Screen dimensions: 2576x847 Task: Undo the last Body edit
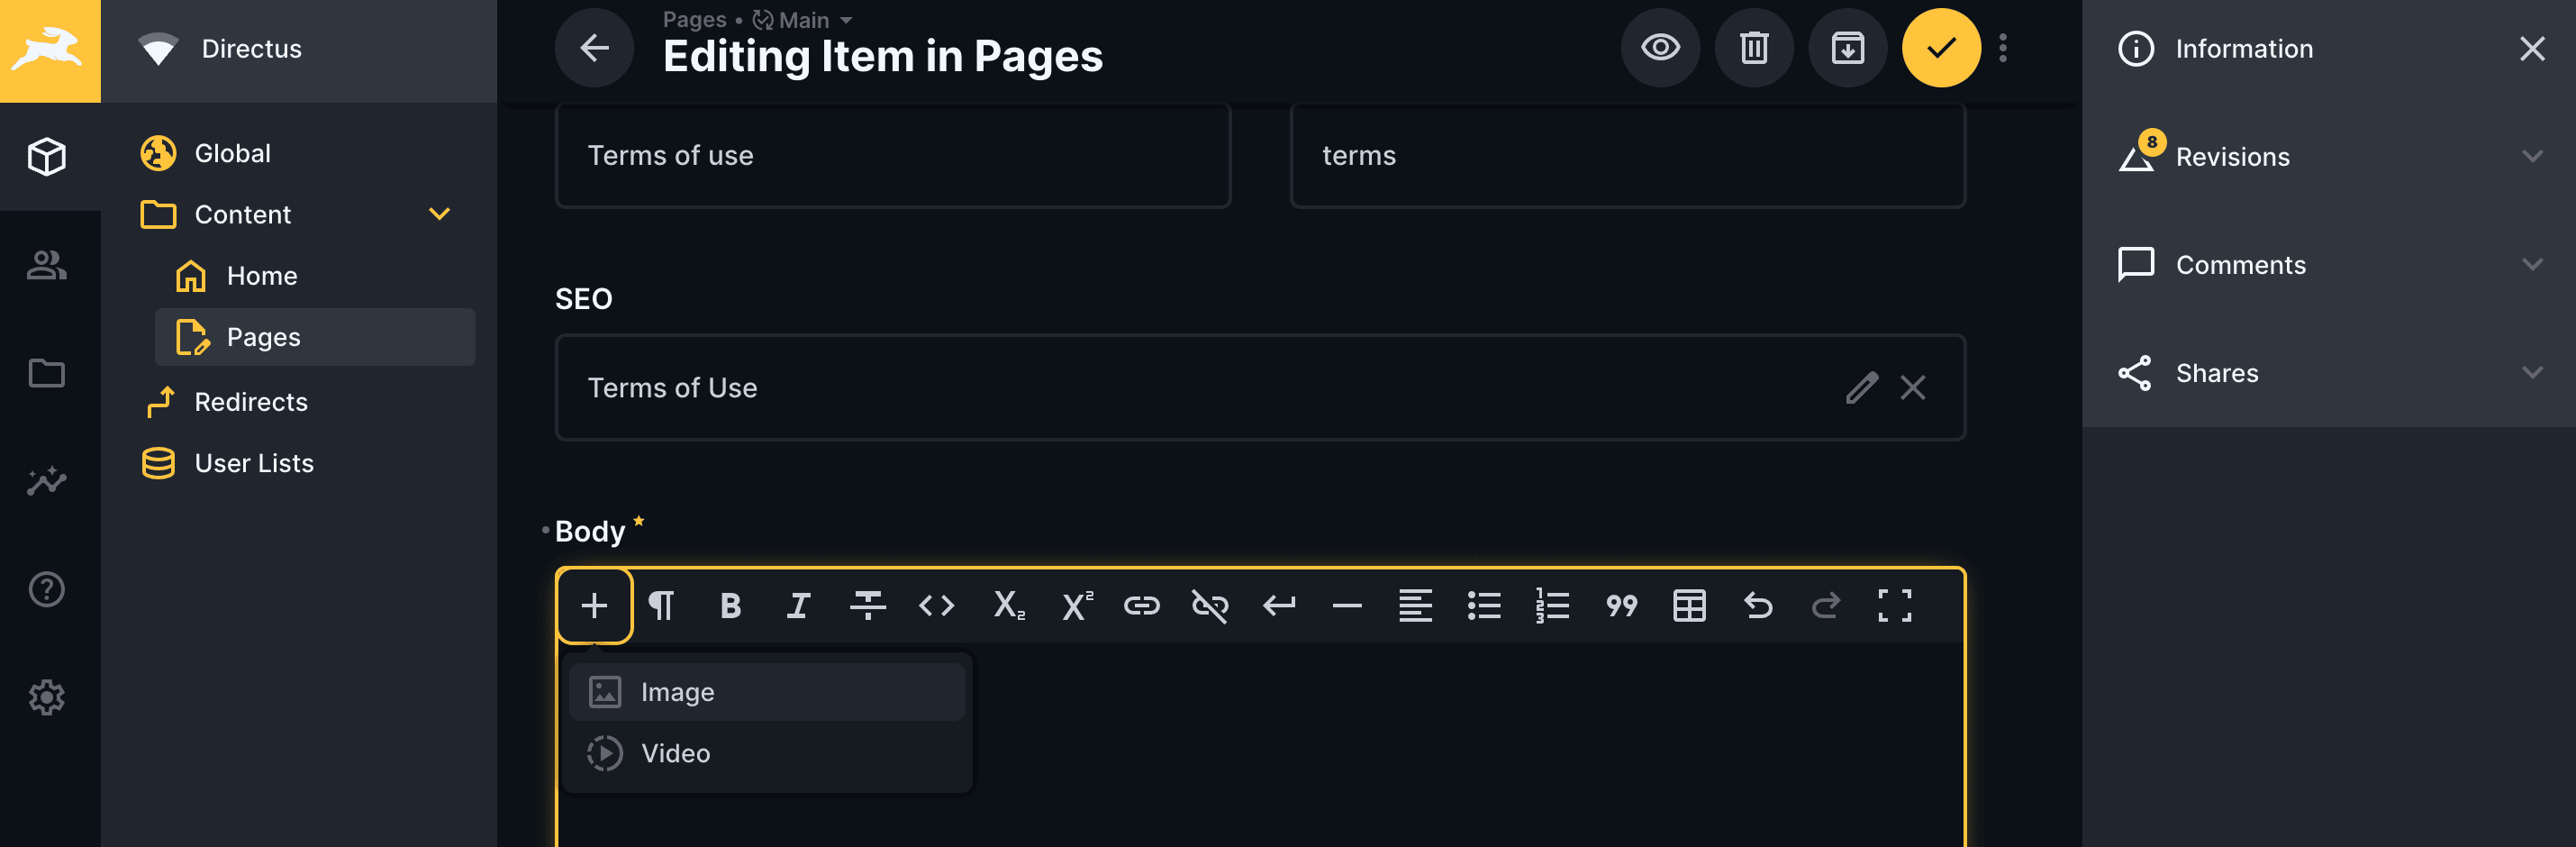[1758, 605]
